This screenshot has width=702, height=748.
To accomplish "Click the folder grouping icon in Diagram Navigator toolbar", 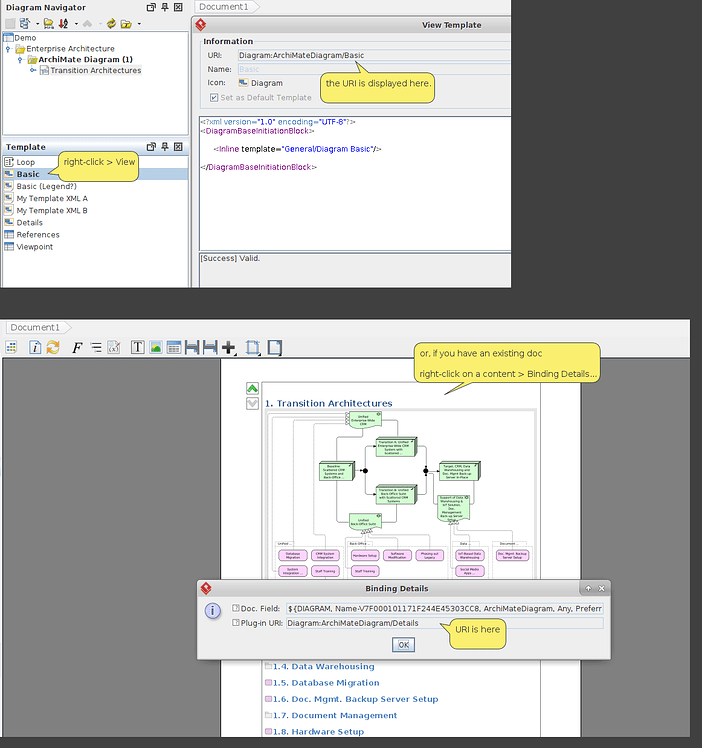I will click(x=48, y=23).
